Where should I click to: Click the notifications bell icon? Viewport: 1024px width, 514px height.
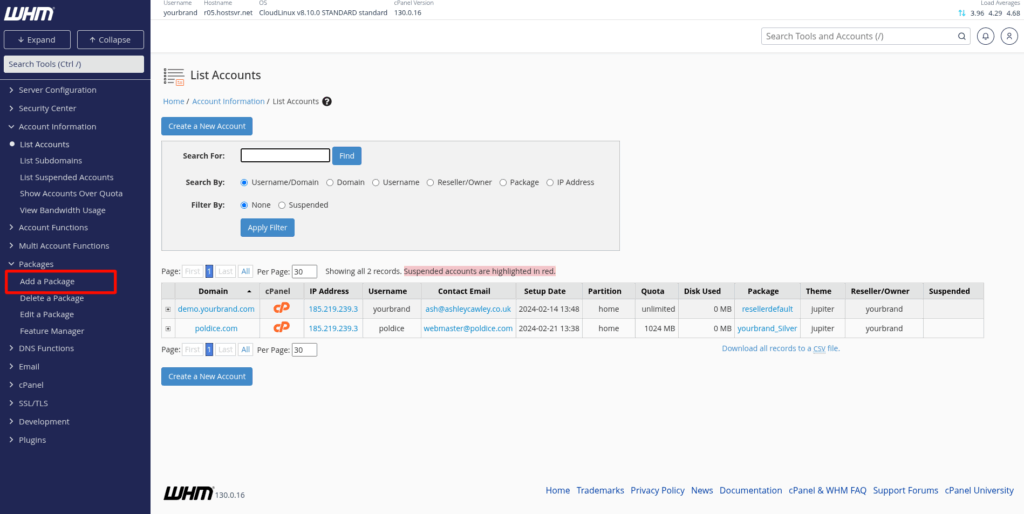[986, 36]
